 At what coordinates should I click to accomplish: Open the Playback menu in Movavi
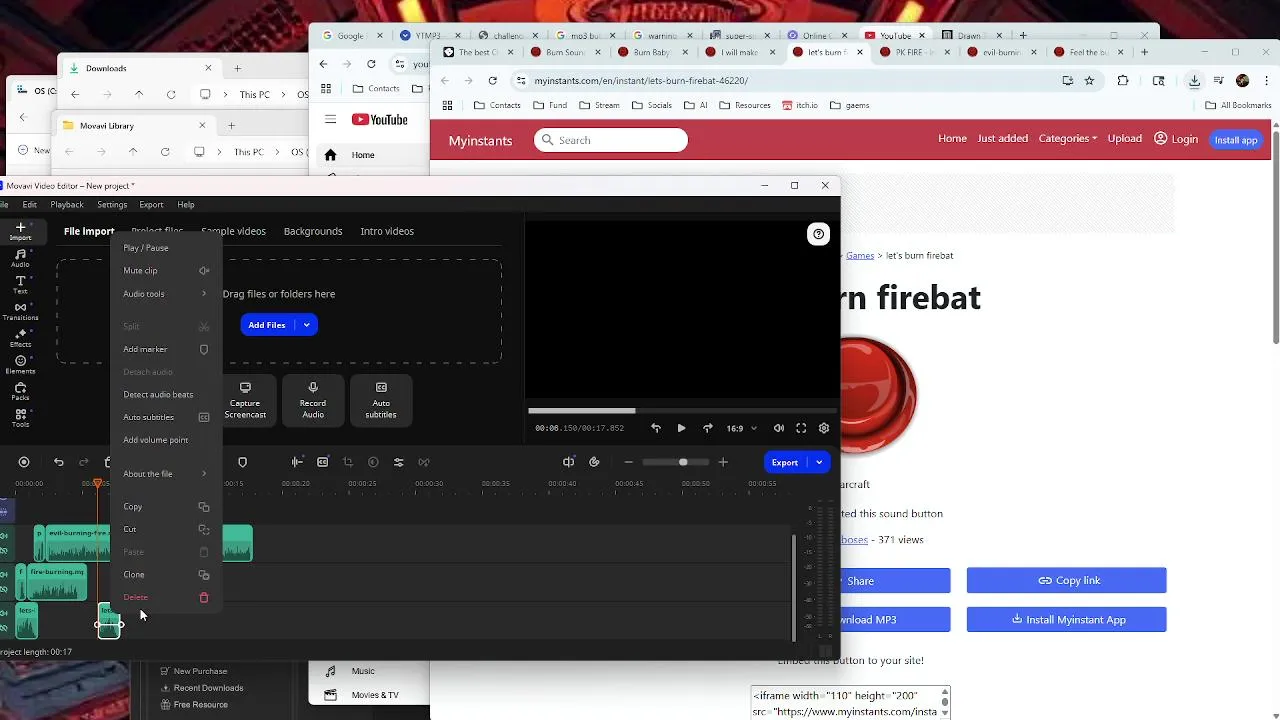67,205
